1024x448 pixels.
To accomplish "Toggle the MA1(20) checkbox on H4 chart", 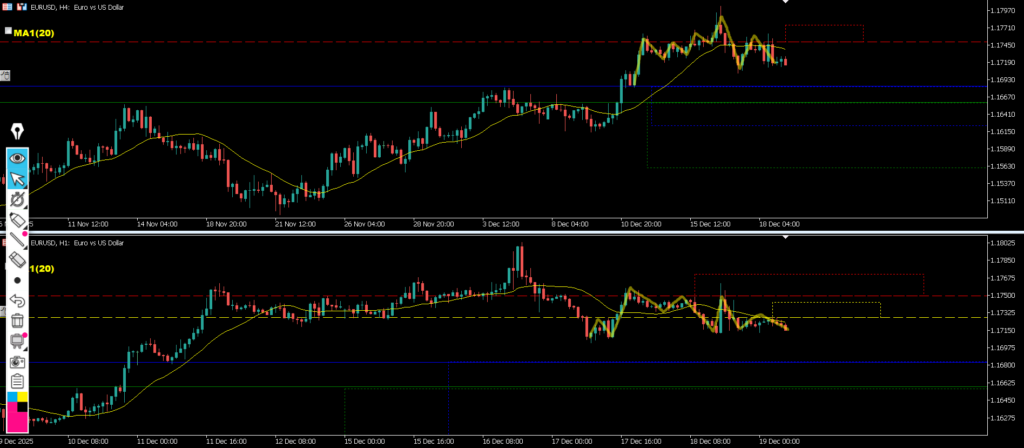I will point(8,32).
